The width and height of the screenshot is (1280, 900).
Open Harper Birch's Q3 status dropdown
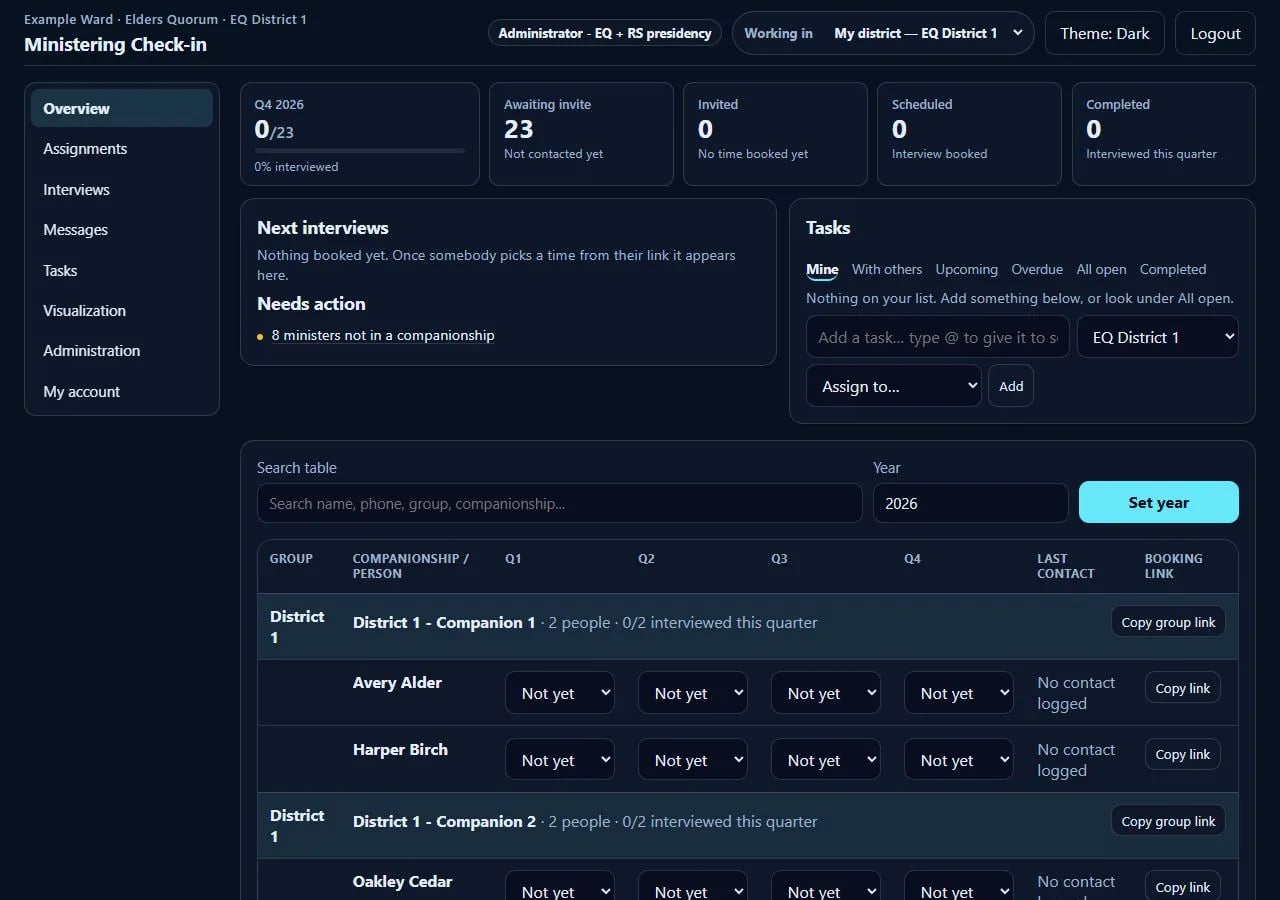coord(825,760)
